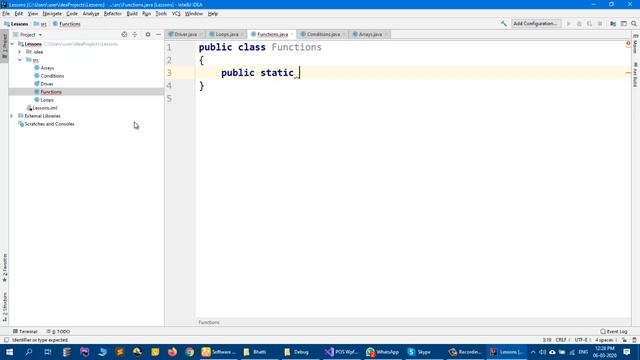This screenshot has width=640, height=360.
Task: Close the Functions.java tab
Action: coord(292,35)
